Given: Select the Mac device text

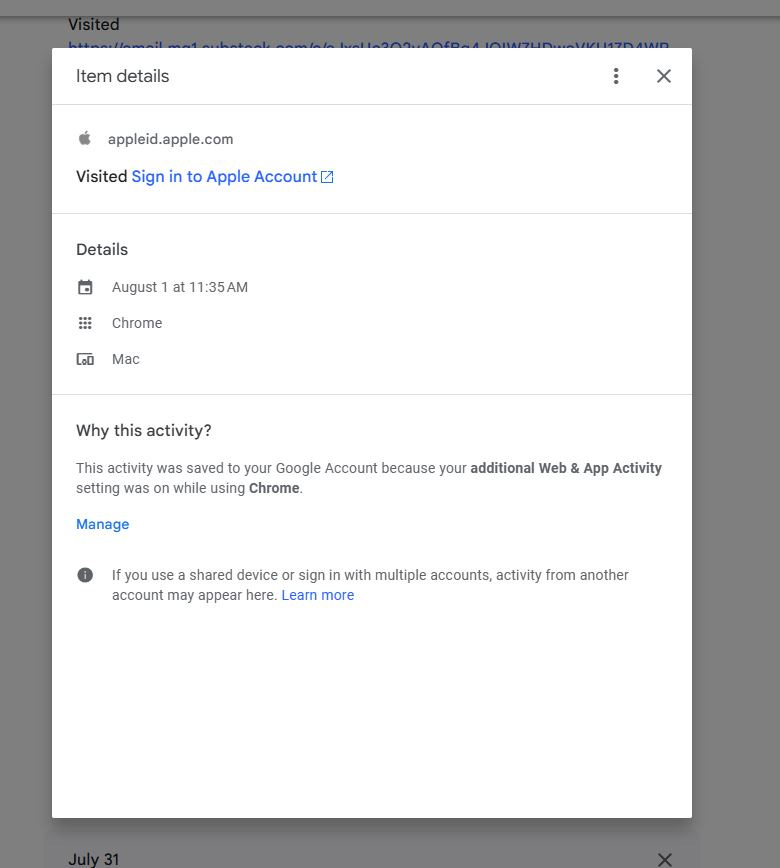Looking at the screenshot, I should [126, 359].
